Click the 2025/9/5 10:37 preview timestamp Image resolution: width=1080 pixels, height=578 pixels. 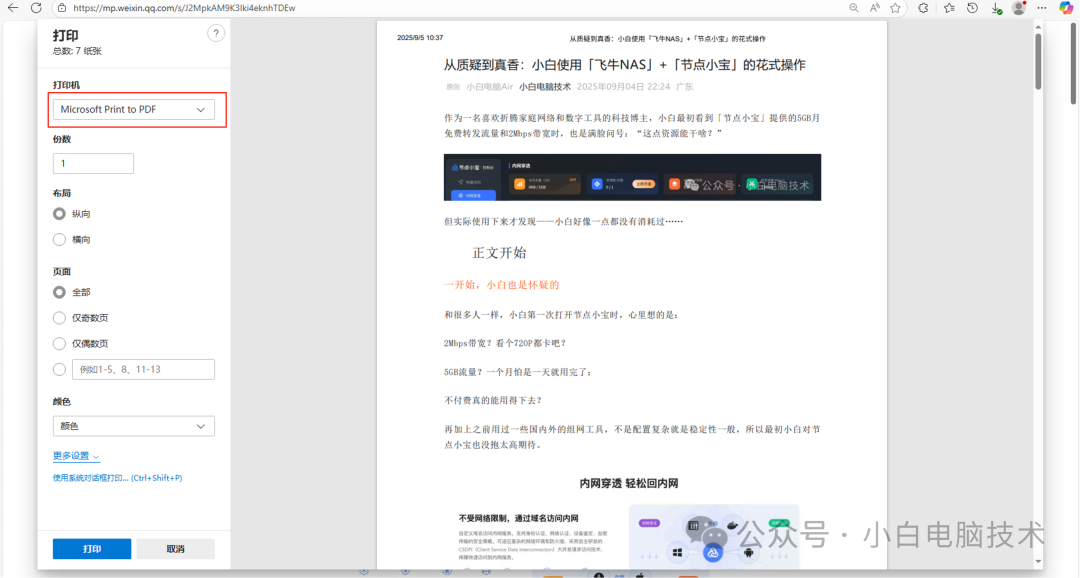point(419,38)
